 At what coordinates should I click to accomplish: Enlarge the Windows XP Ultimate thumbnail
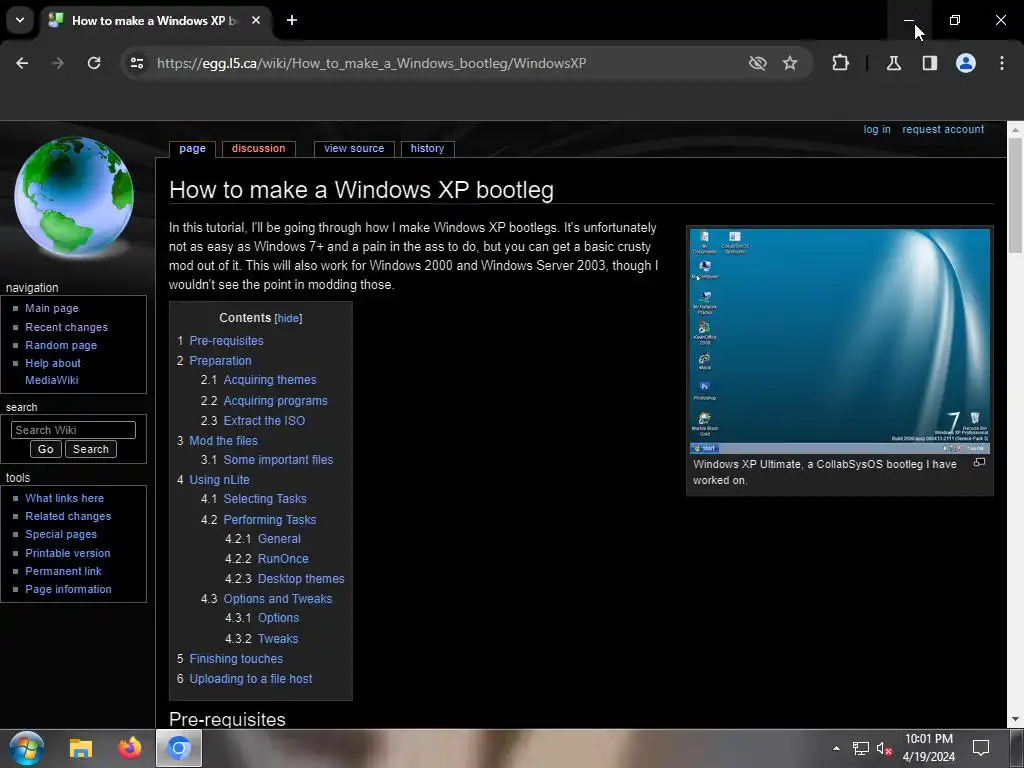[x=979, y=462]
